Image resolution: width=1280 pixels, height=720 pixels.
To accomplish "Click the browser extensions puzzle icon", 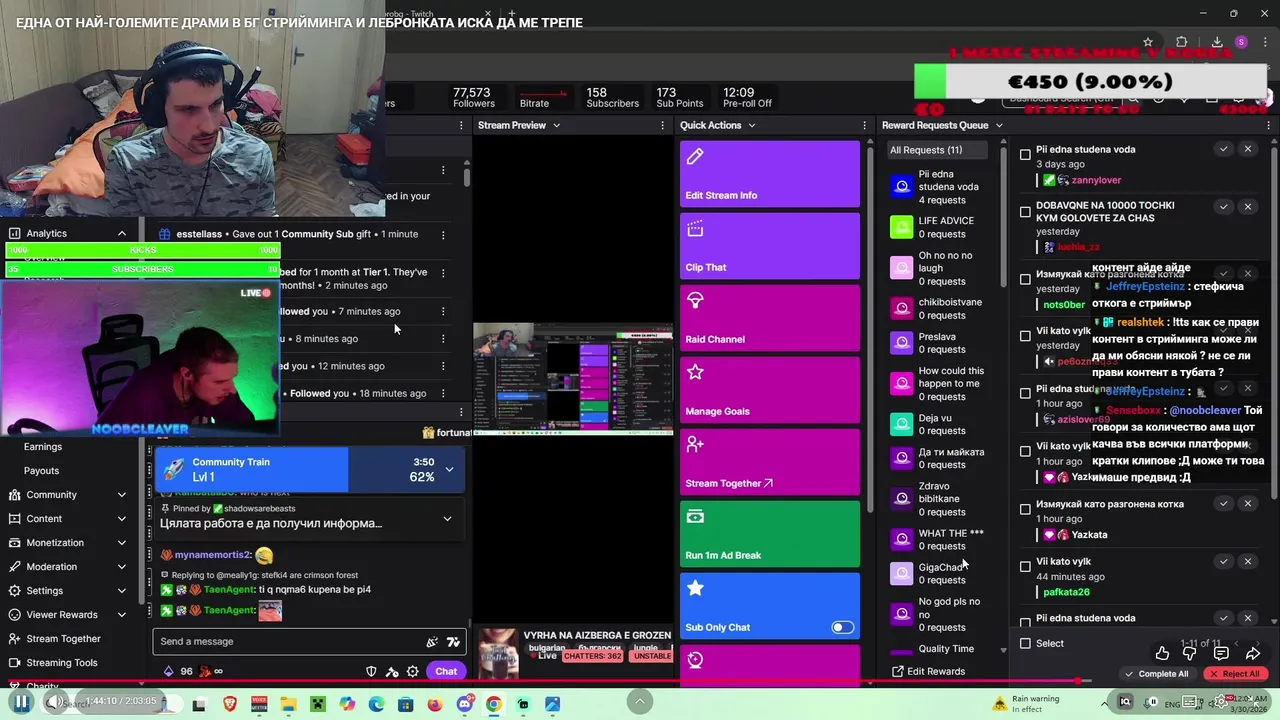I will 1182,42.
